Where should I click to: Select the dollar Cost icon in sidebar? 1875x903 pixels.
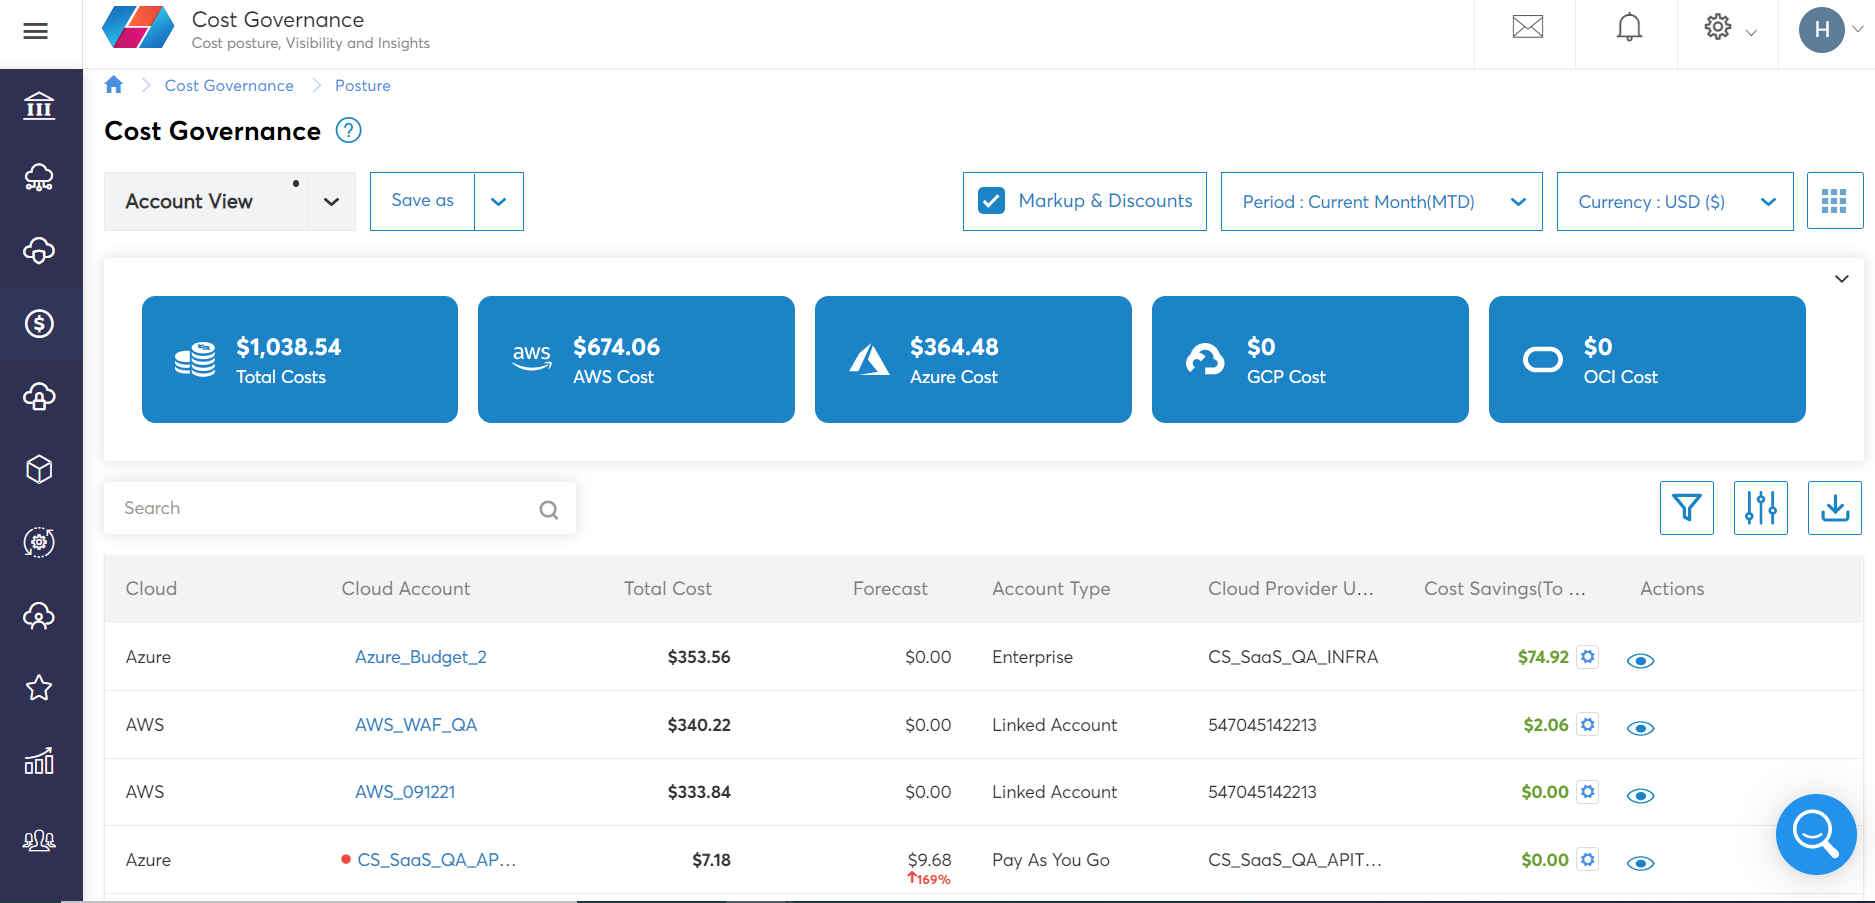(x=40, y=323)
